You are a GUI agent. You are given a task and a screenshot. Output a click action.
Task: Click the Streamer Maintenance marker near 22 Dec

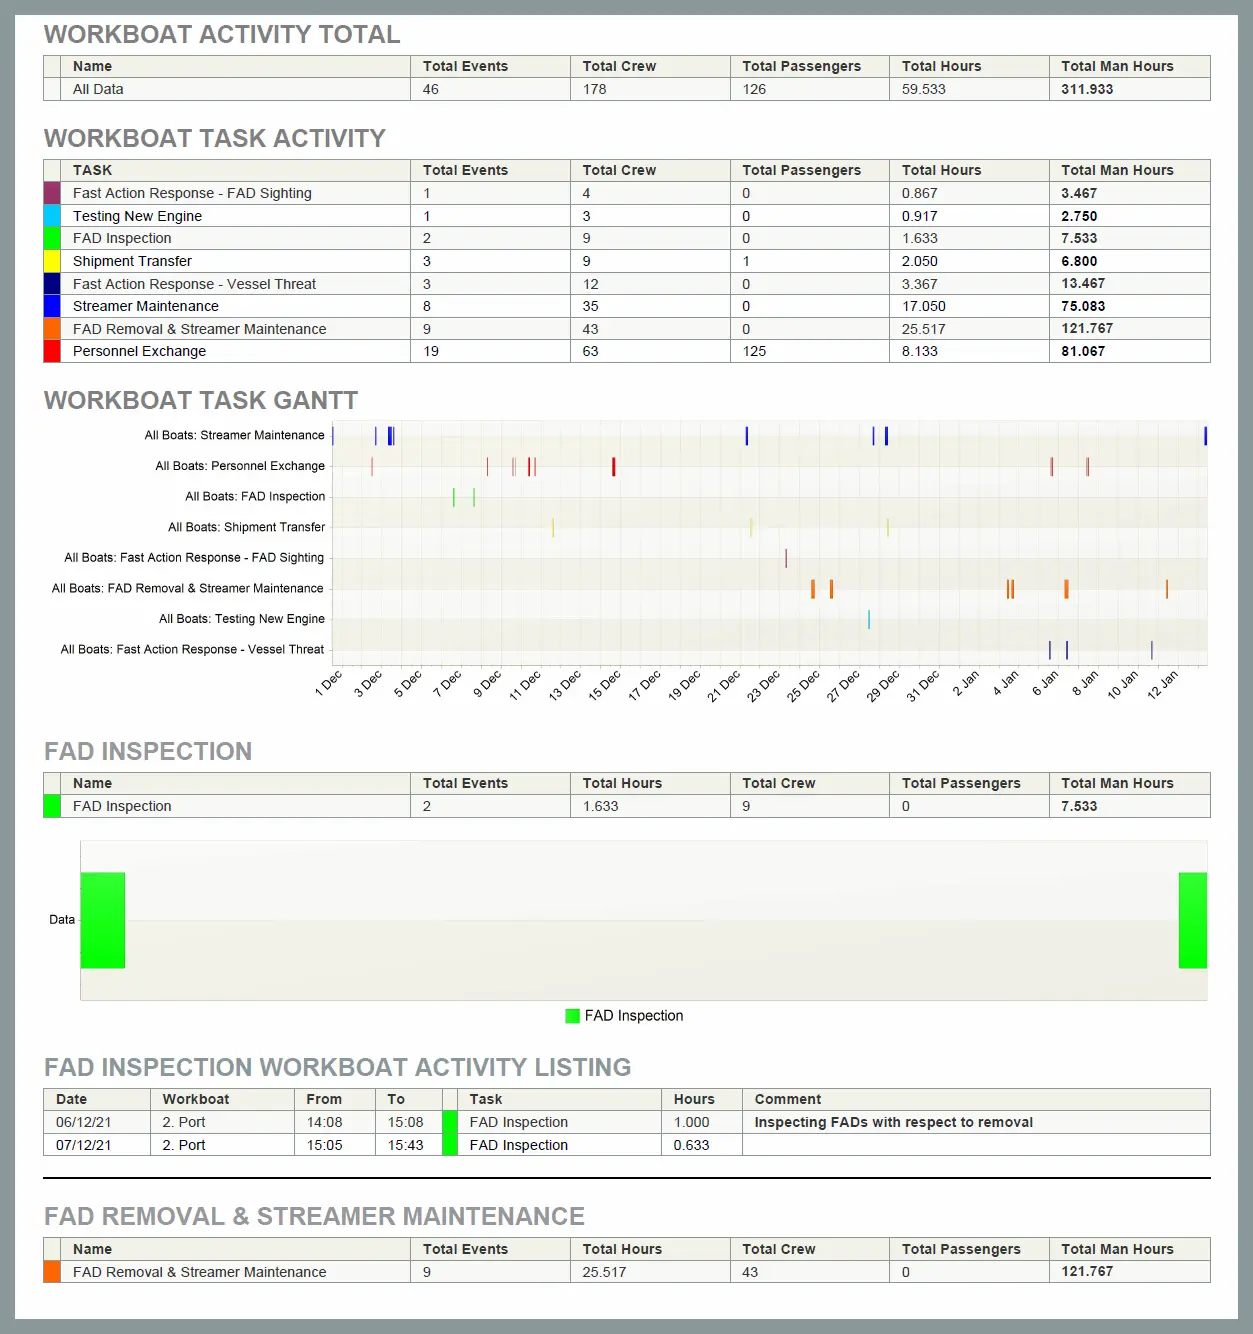click(x=746, y=435)
